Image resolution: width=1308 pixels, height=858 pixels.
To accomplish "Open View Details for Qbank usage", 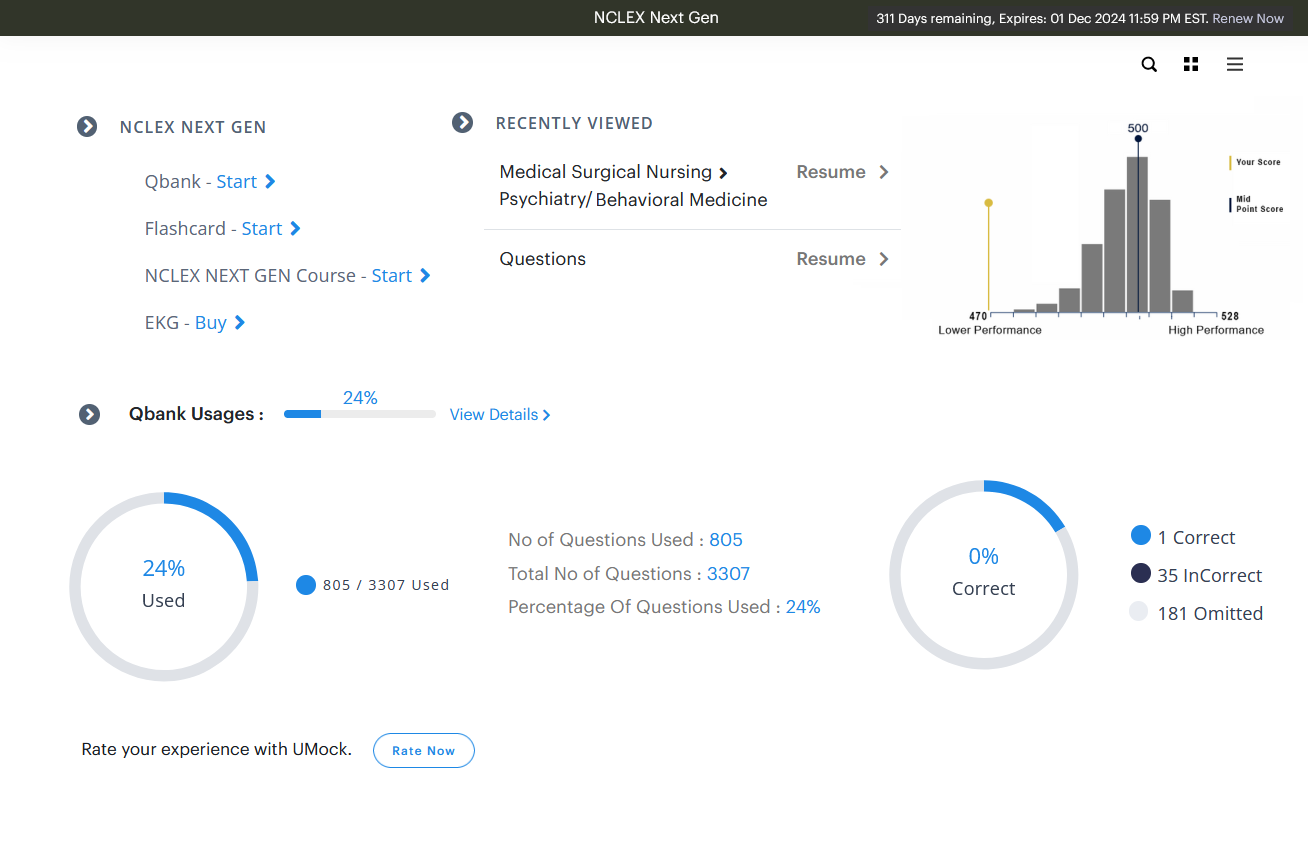I will 500,414.
